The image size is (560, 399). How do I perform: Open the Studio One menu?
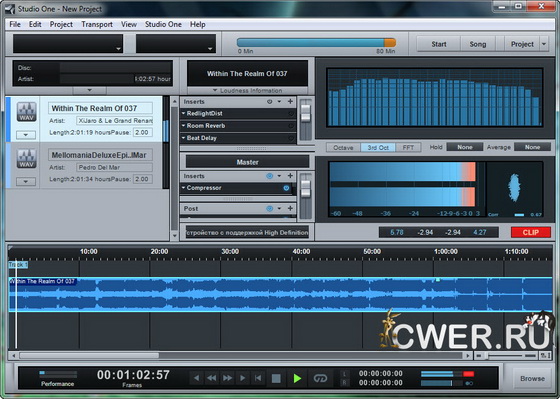click(163, 24)
